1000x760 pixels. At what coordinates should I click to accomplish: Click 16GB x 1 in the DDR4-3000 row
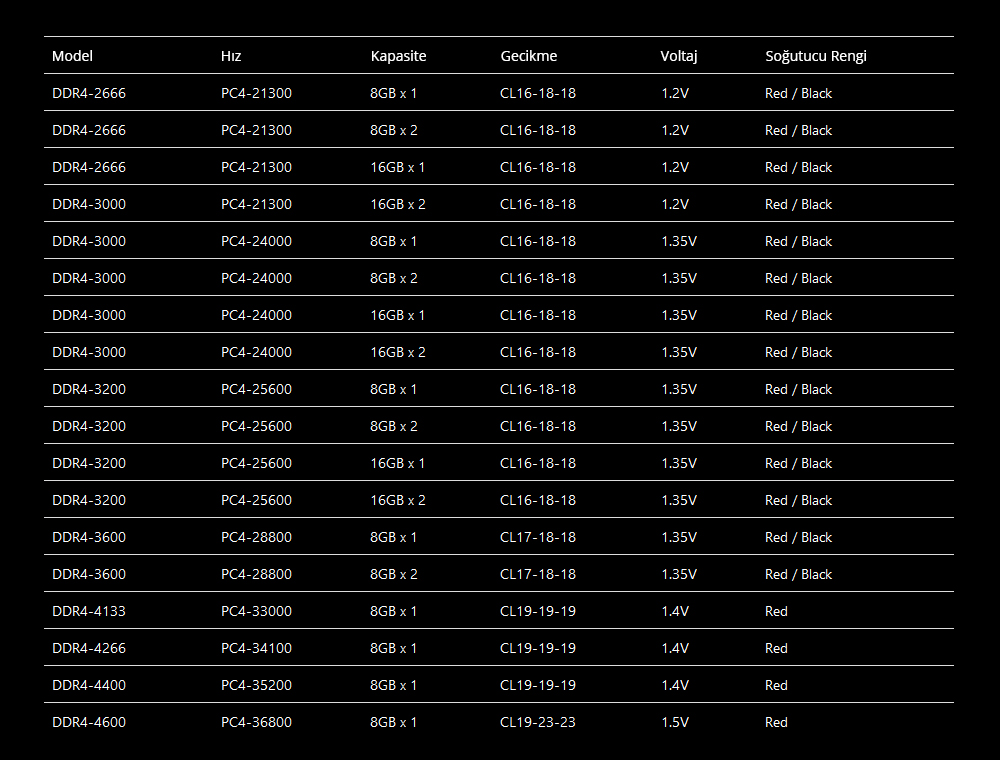coord(397,316)
